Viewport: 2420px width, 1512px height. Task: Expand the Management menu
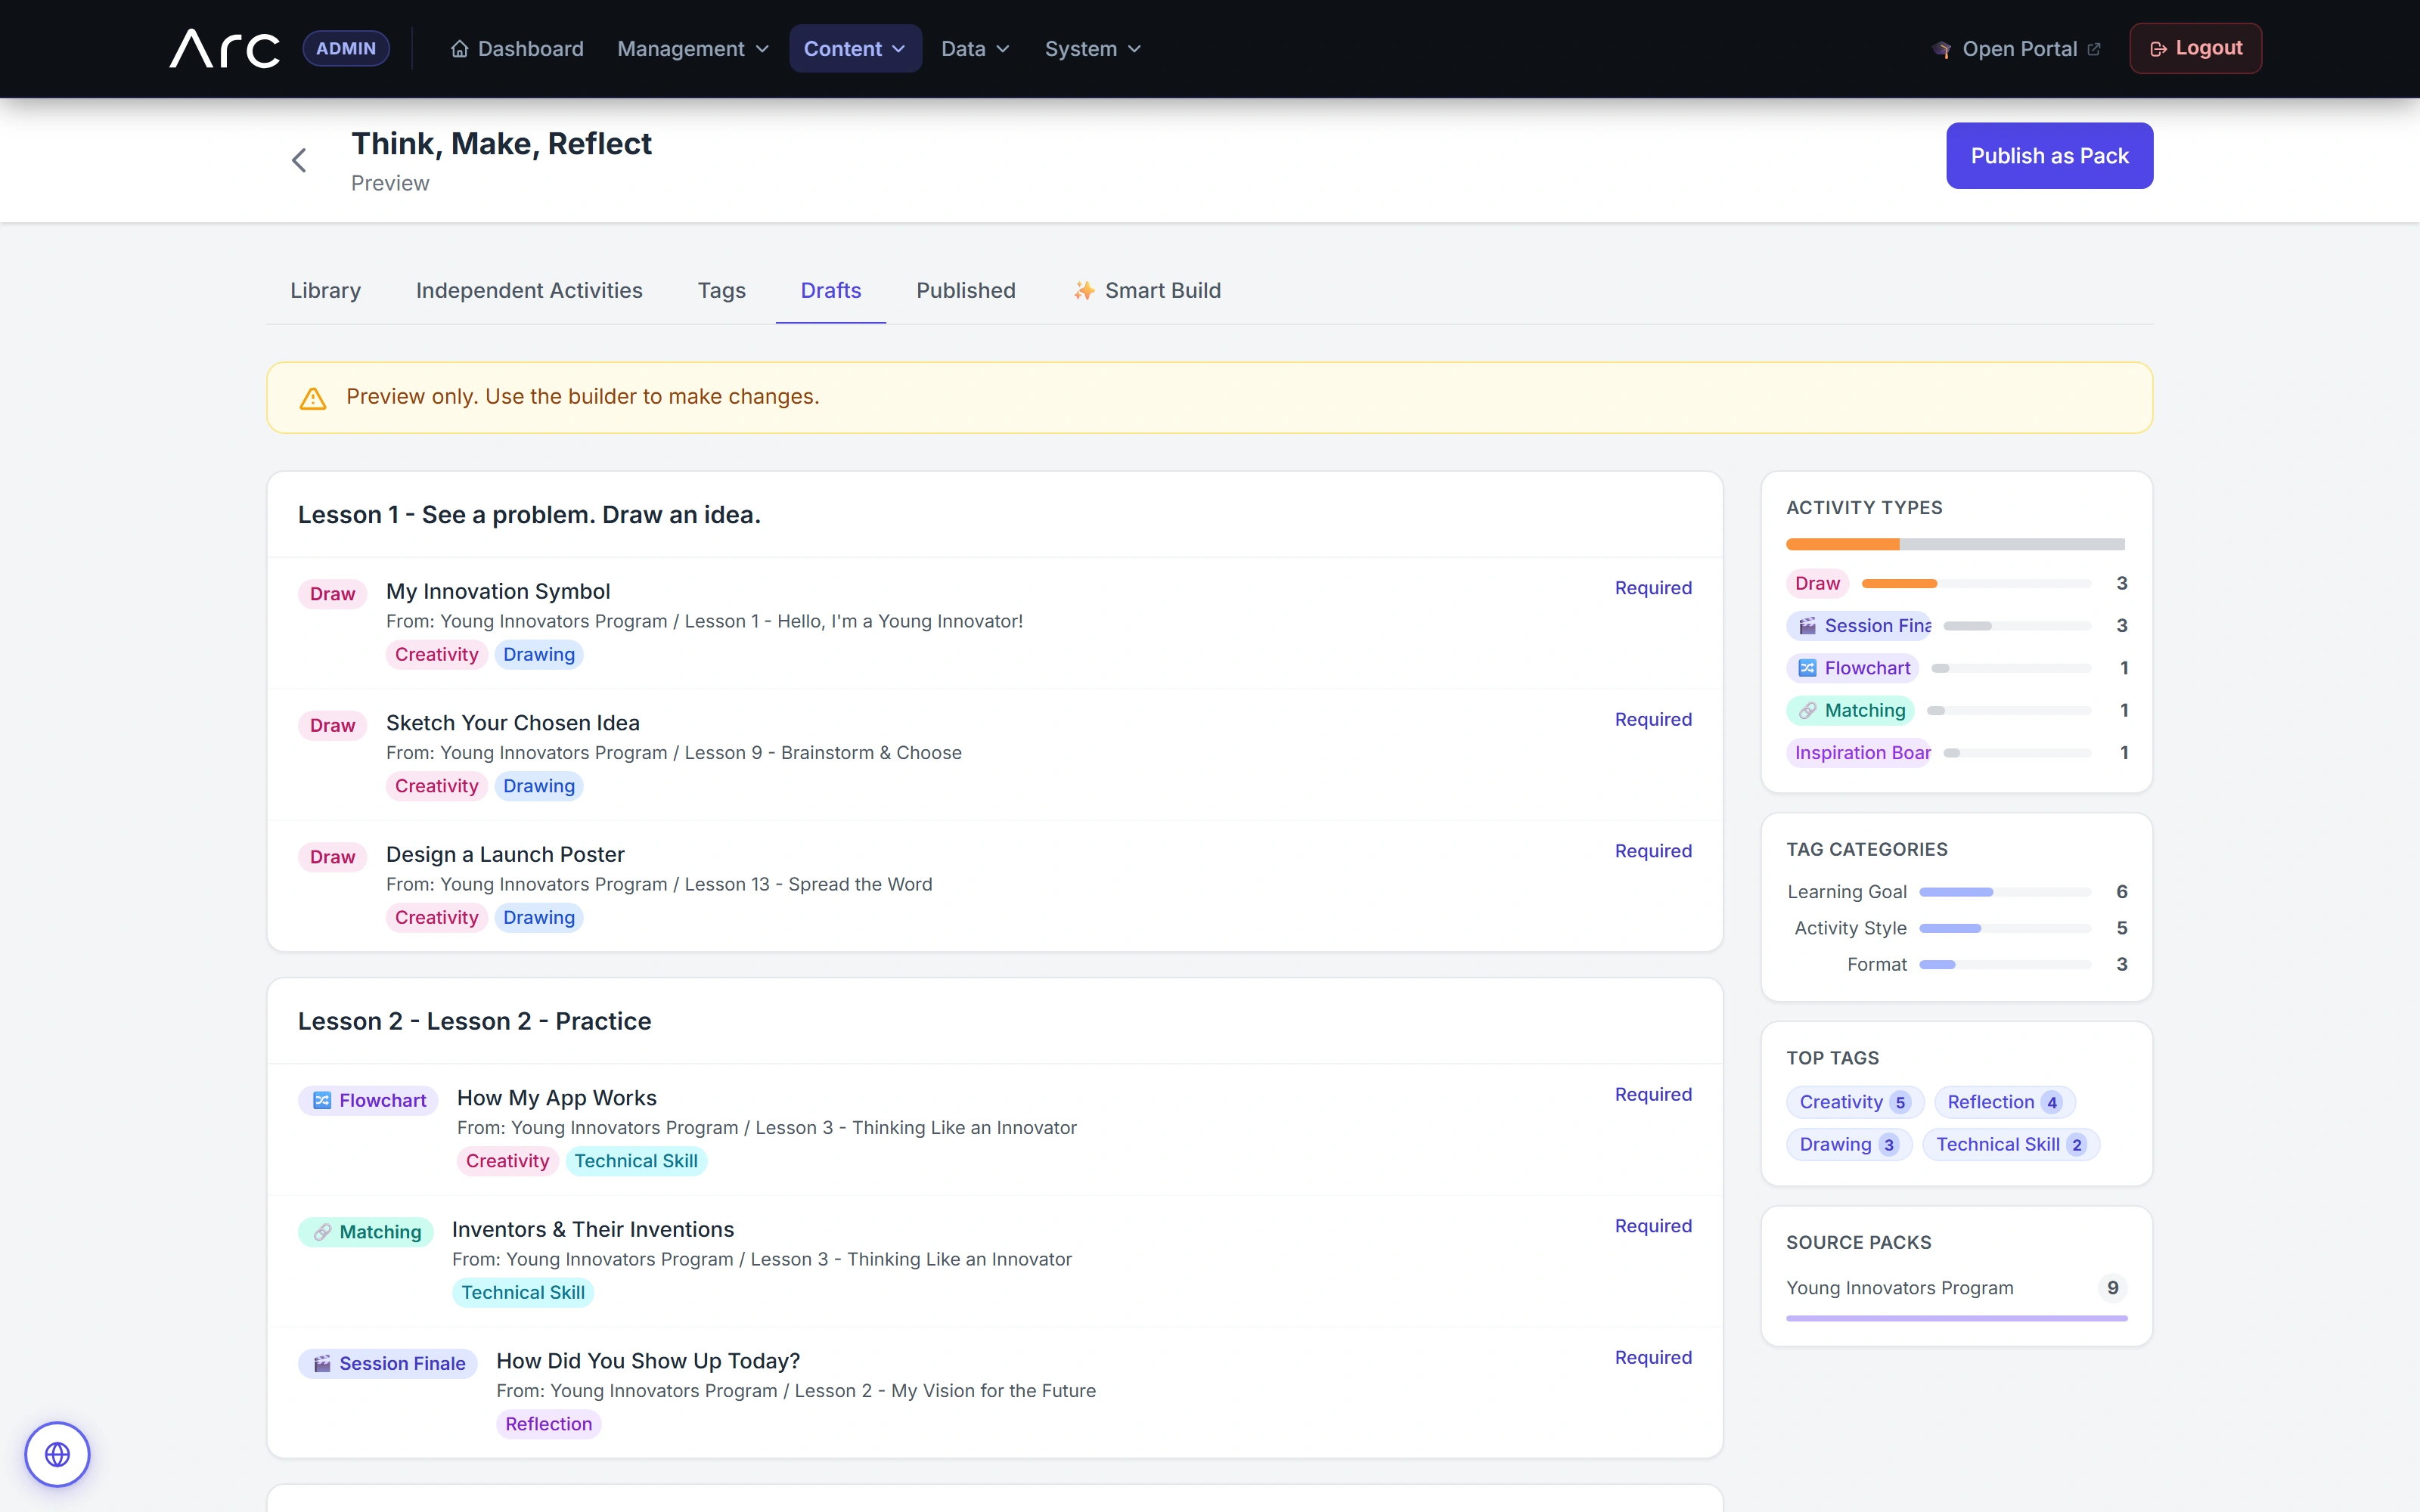pos(693,49)
